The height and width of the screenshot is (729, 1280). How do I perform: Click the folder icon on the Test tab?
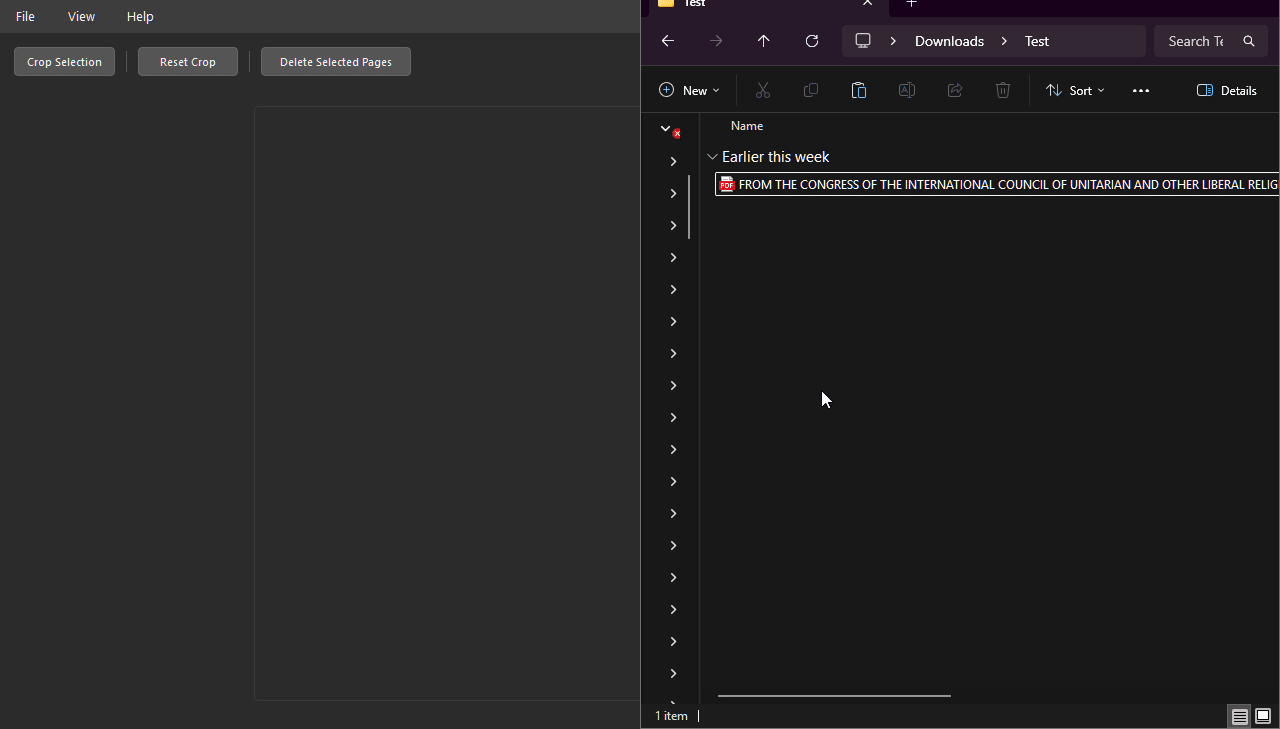666,3
